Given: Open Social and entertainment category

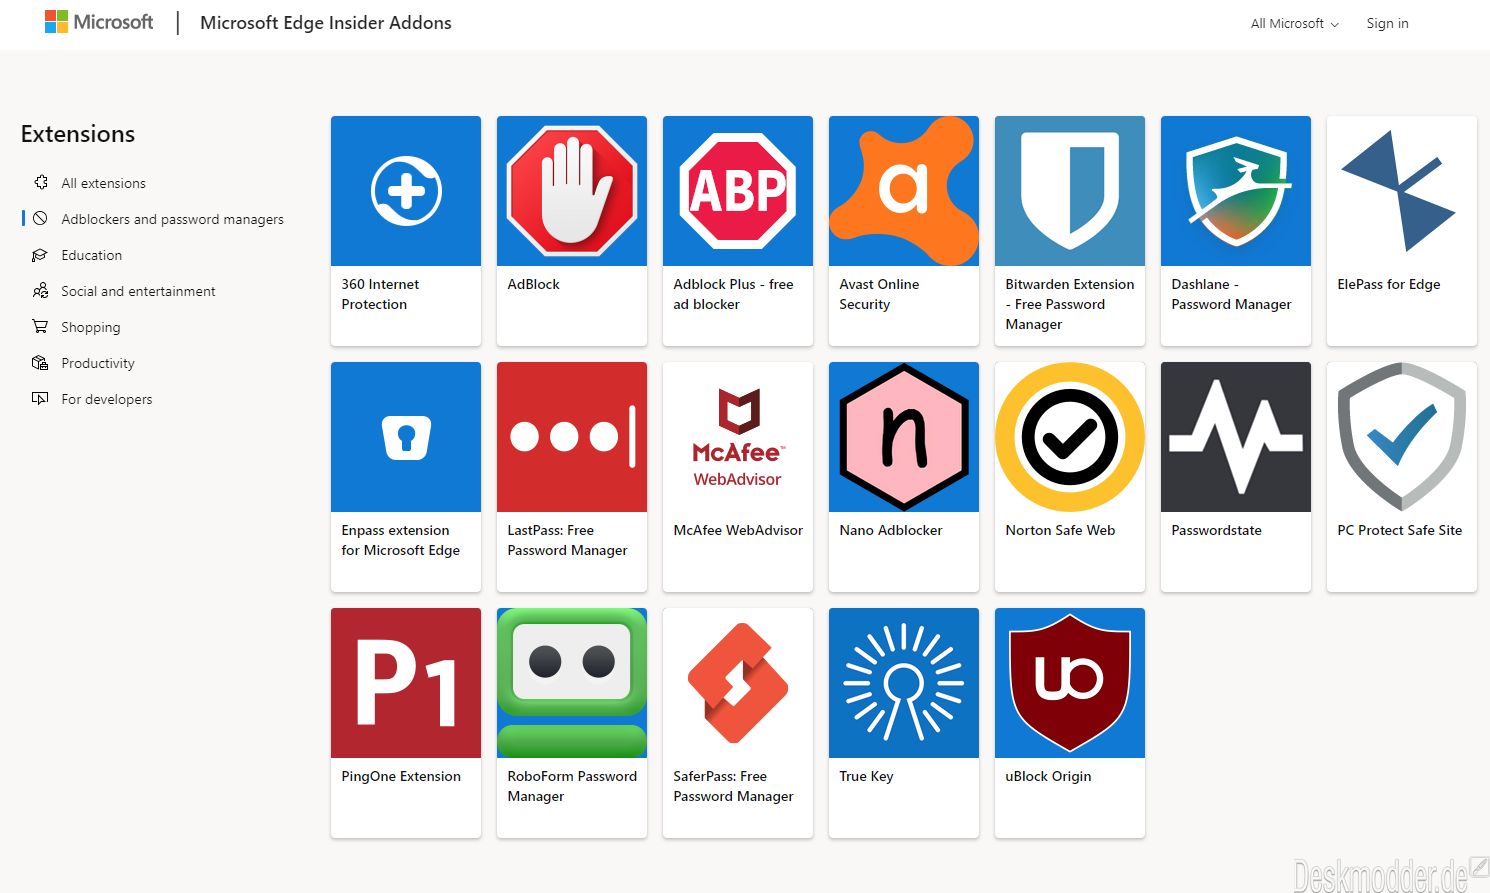Looking at the screenshot, I should point(138,291).
